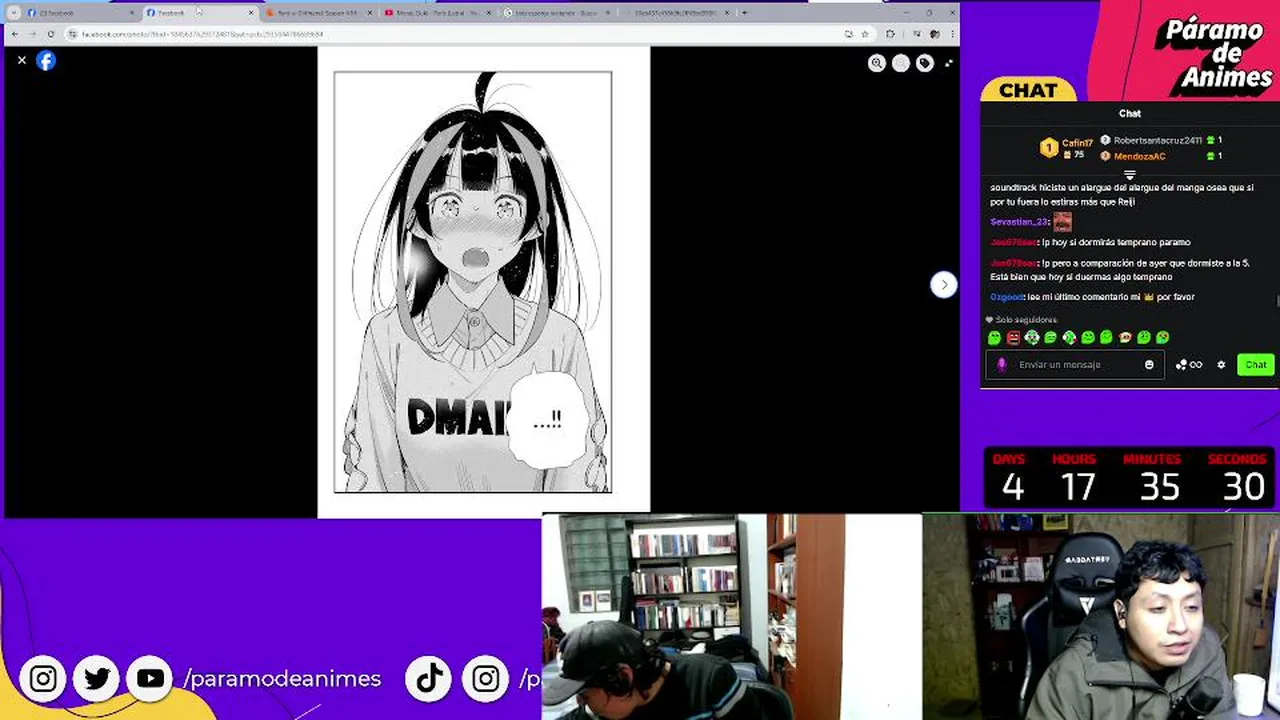Go to the next photo with right arrow
This screenshot has height=720, width=1280.
pos(943,285)
